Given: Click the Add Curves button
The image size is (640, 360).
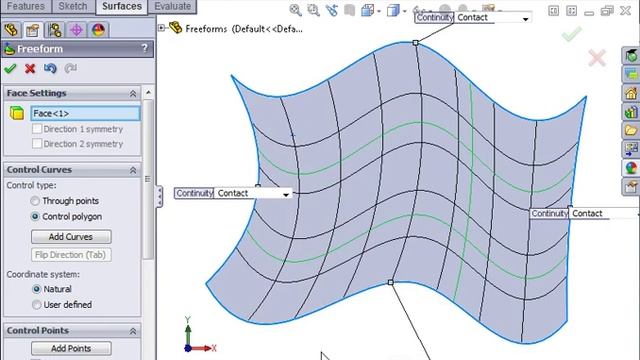Looking at the screenshot, I should point(71,237).
